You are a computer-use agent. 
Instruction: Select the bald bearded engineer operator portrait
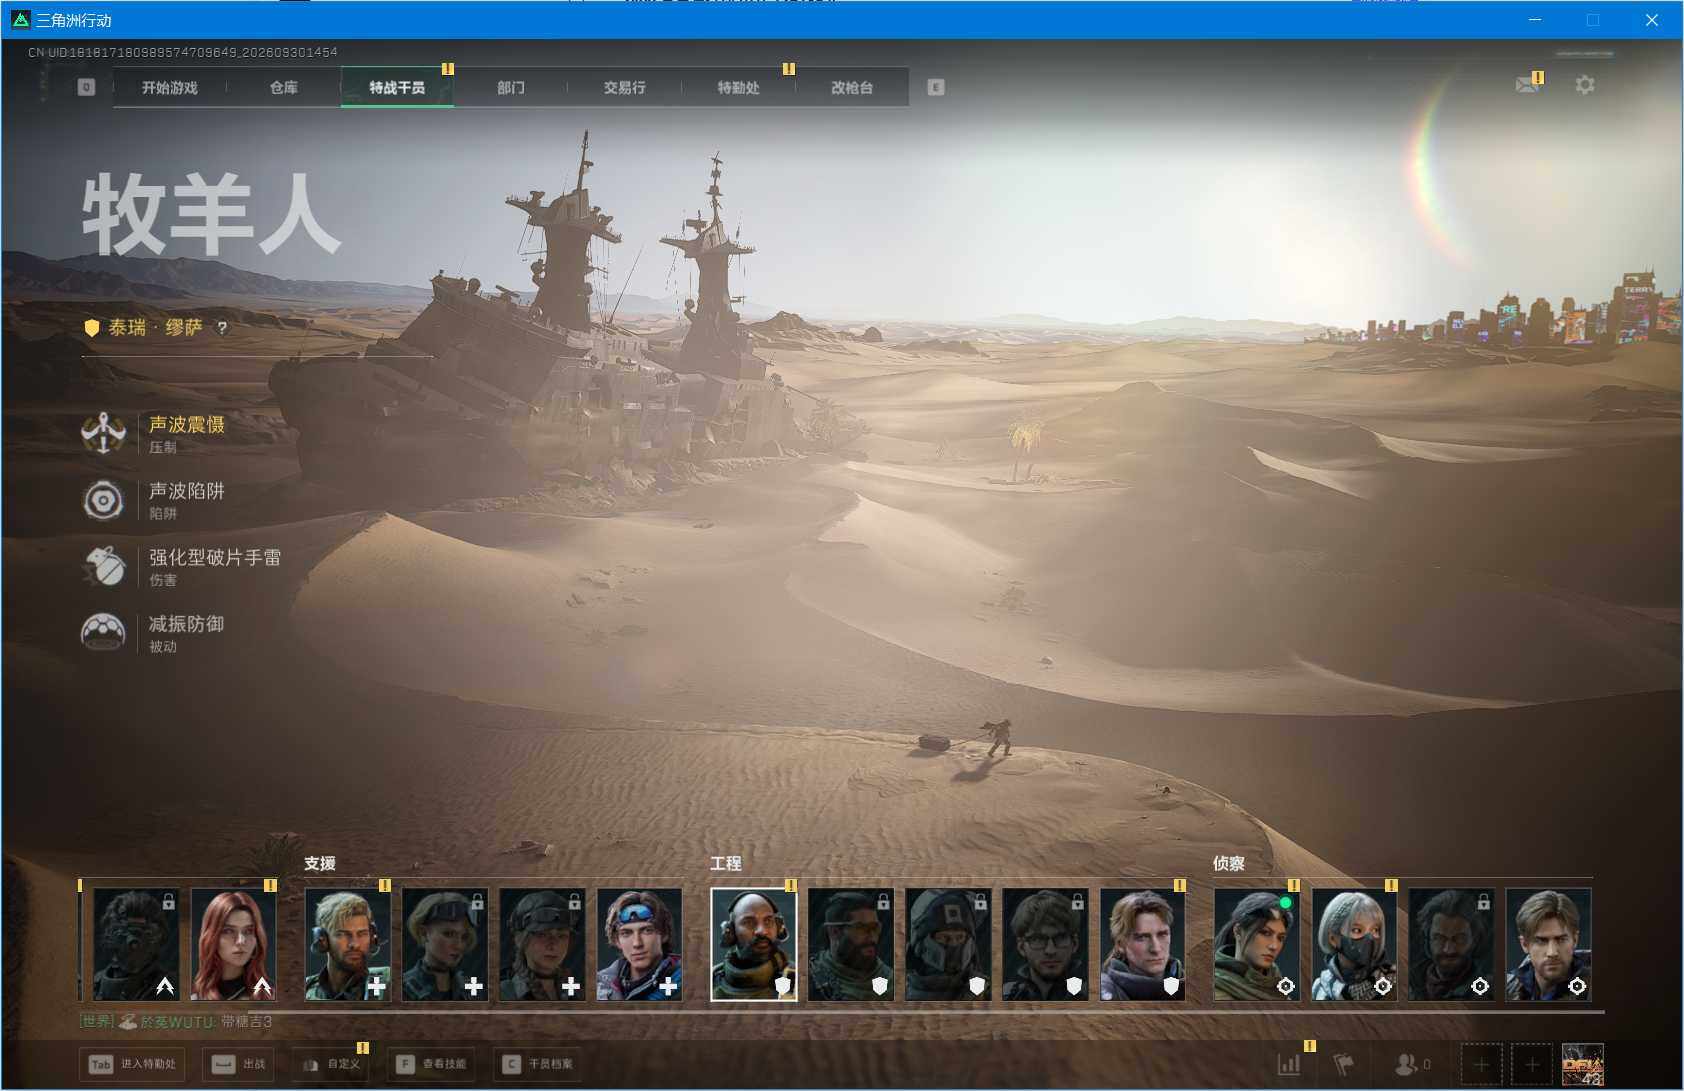754,944
